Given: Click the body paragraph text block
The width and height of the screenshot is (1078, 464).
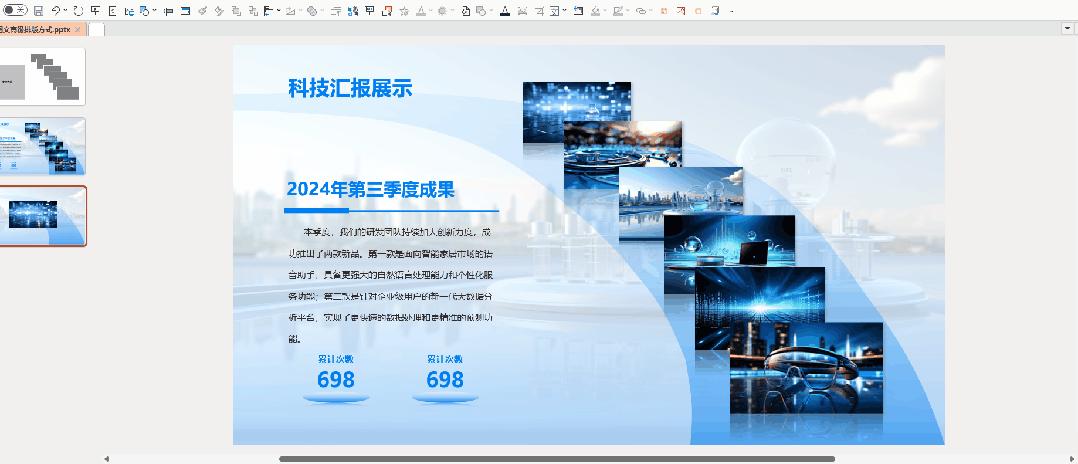Looking at the screenshot, I should (x=390, y=285).
